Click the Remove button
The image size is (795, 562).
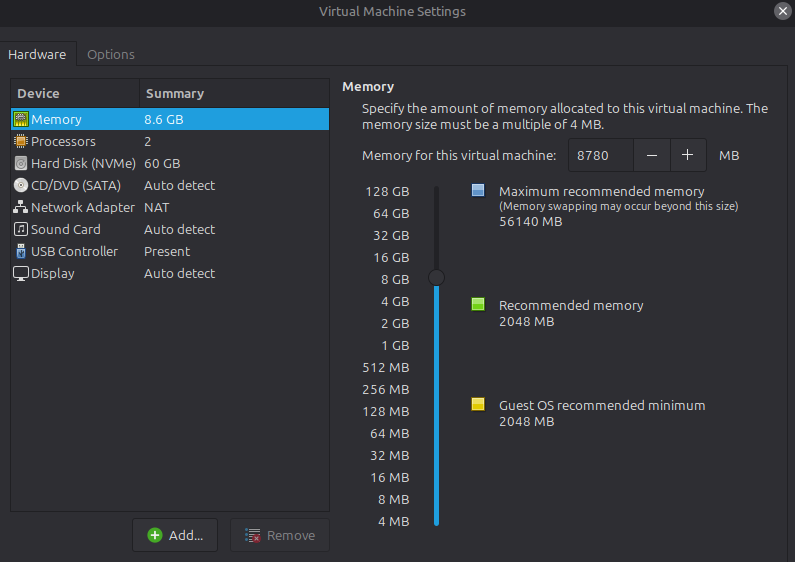click(280, 535)
